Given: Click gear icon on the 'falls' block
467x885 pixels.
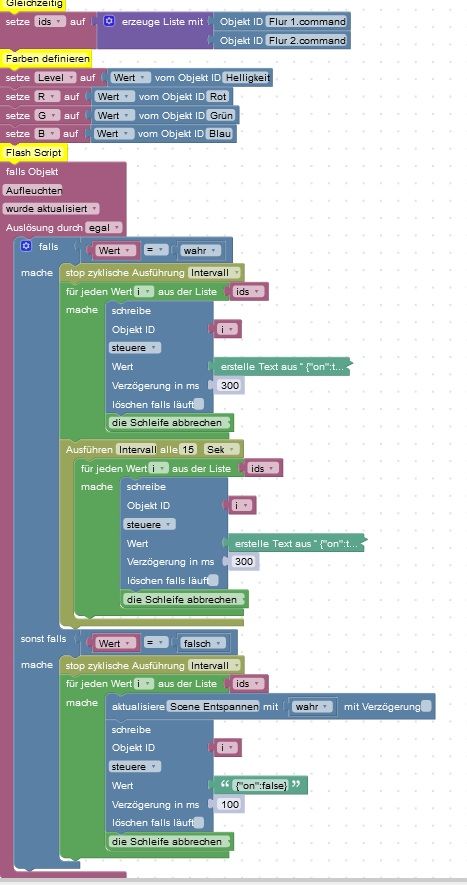Looking at the screenshot, I should 25,246.
